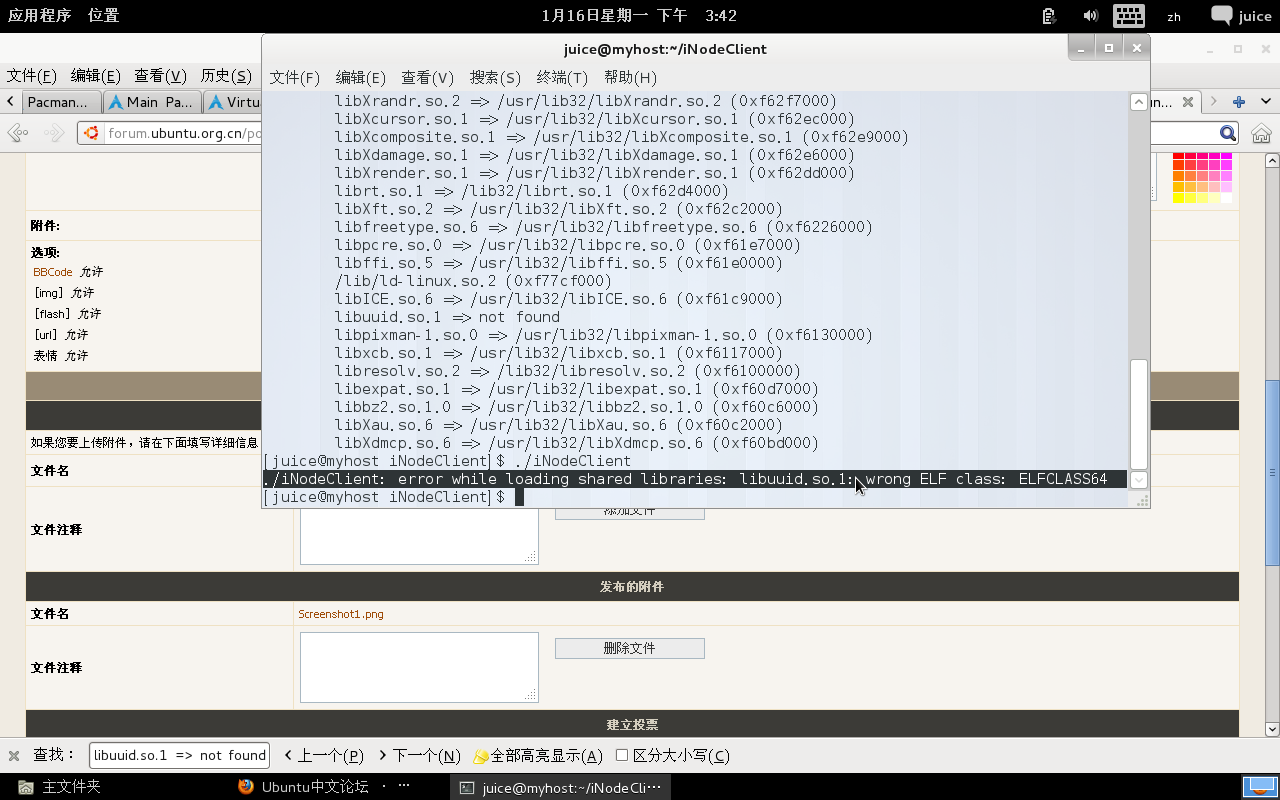This screenshot has height=800, width=1280.
Task: Click the search magnifier icon
Action: (x=1228, y=133)
